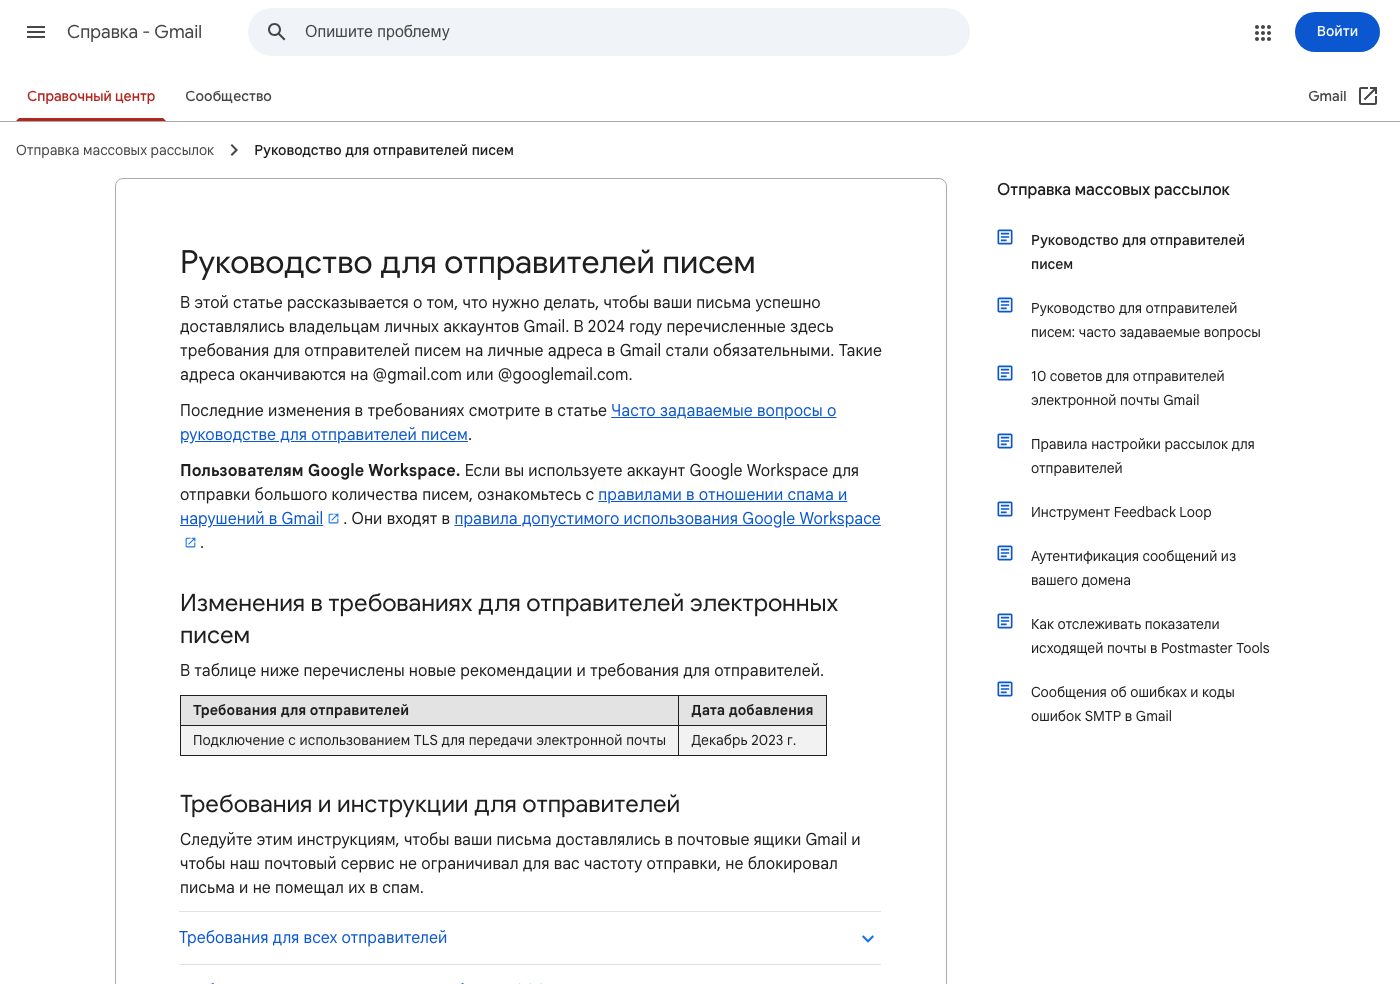
Task: Click external-link icon after 'нарушений в Gmail'
Action: click(x=334, y=518)
